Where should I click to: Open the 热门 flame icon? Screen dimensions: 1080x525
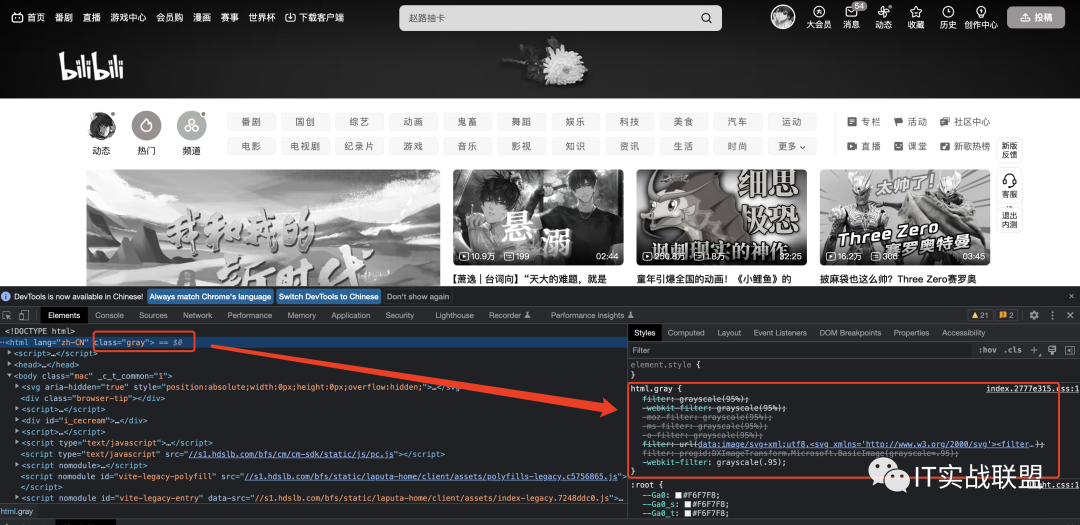click(x=146, y=125)
